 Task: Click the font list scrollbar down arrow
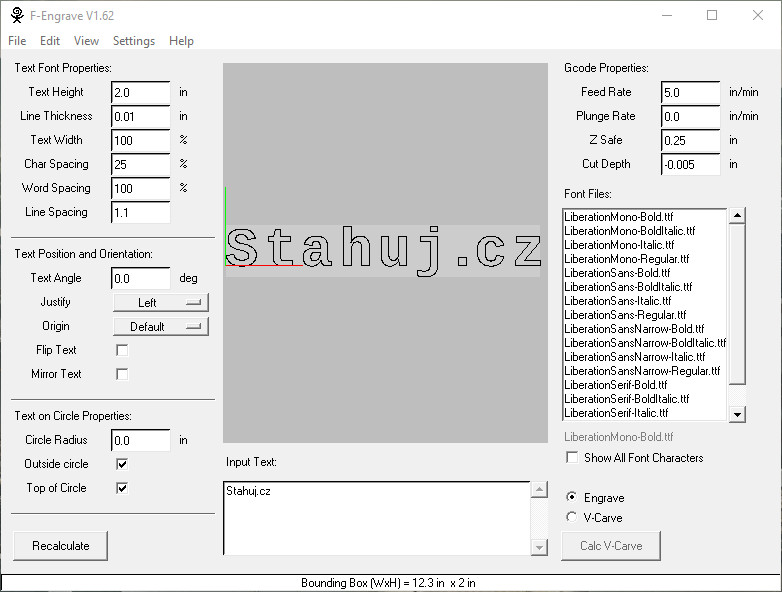point(737,414)
